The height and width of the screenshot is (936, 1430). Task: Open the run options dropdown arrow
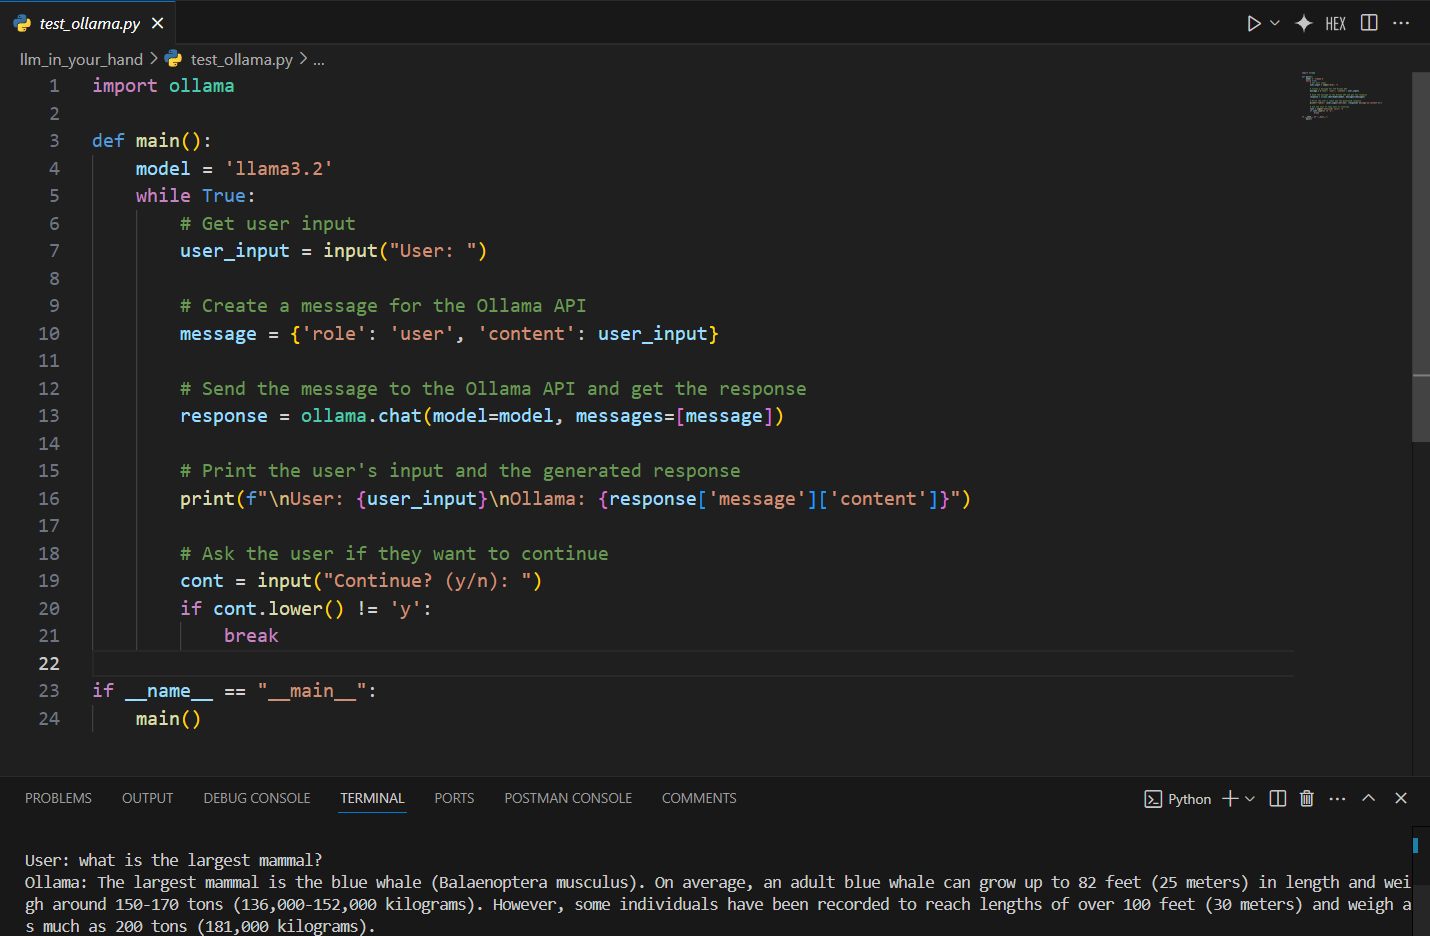pos(1275,23)
